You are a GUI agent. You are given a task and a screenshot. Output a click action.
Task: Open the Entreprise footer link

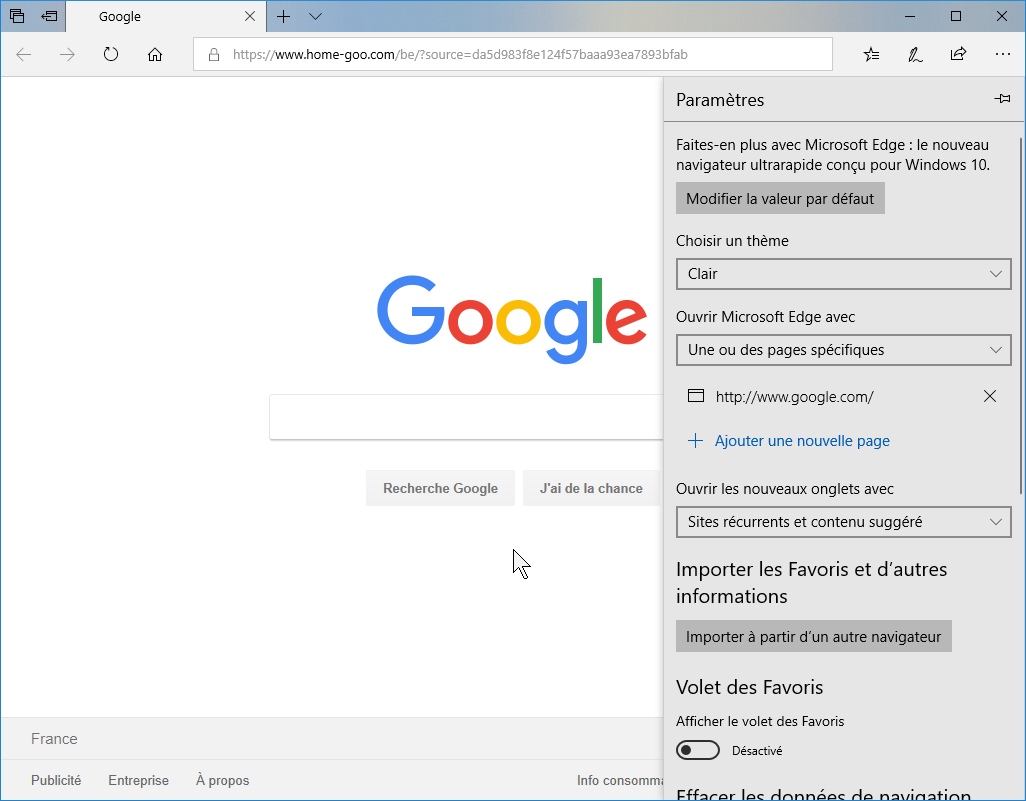(x=139, y=780)
